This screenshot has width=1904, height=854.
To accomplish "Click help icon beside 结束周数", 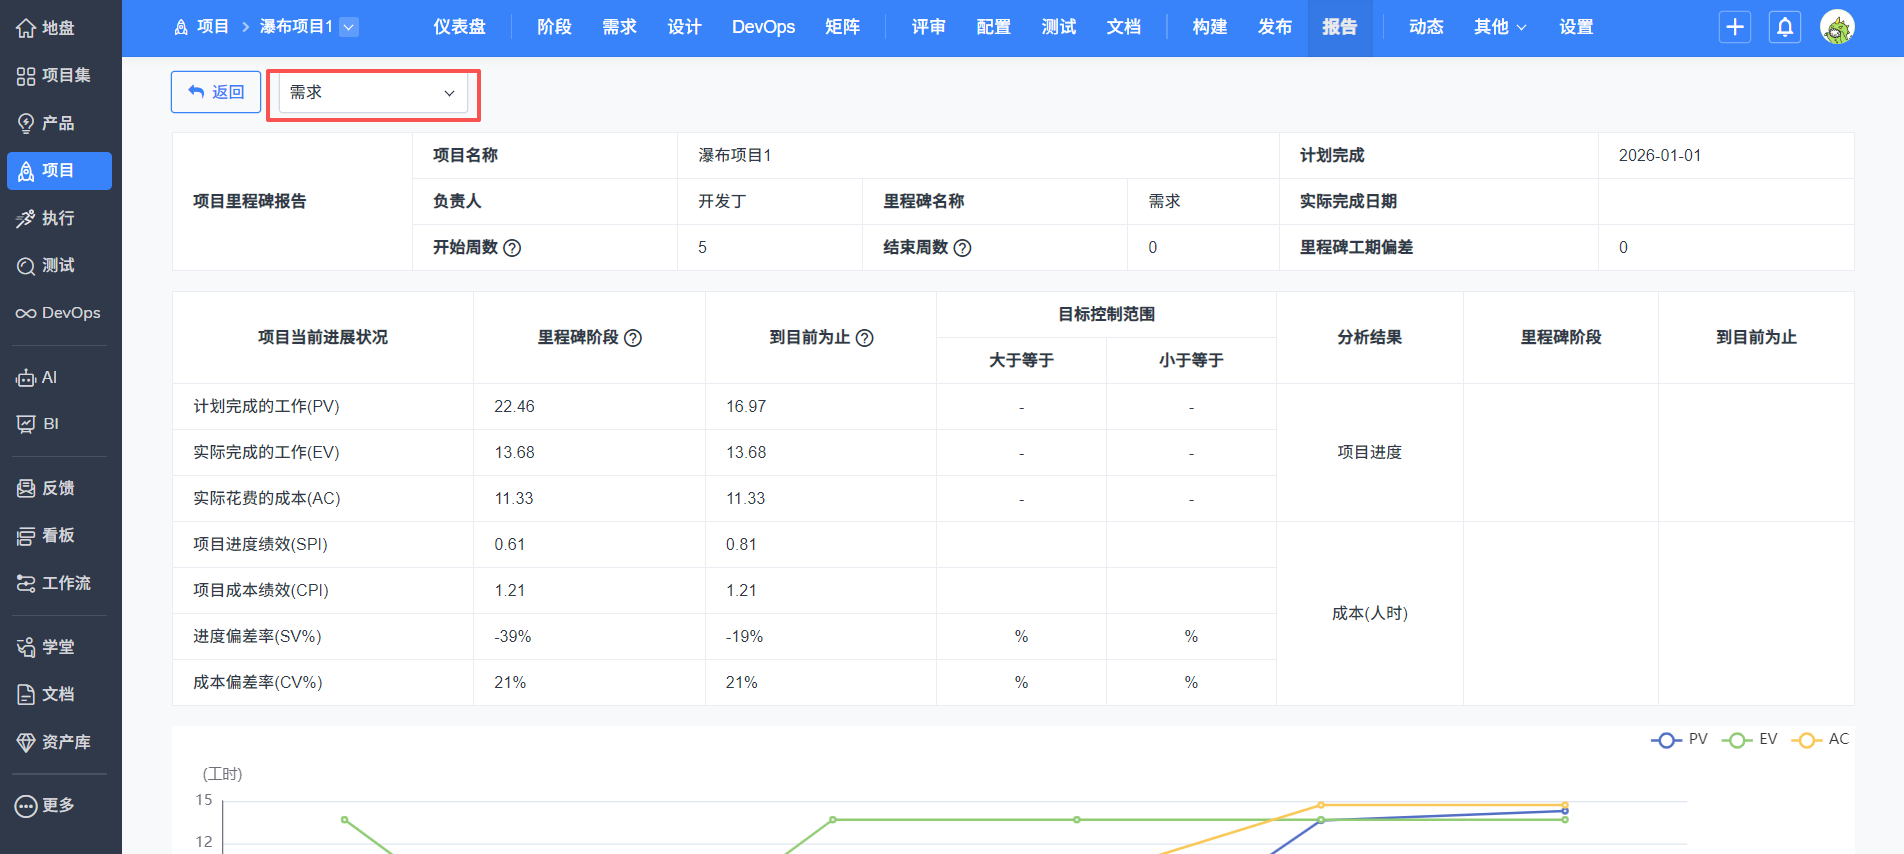I will pyautogui.click(x=962, y=248).
